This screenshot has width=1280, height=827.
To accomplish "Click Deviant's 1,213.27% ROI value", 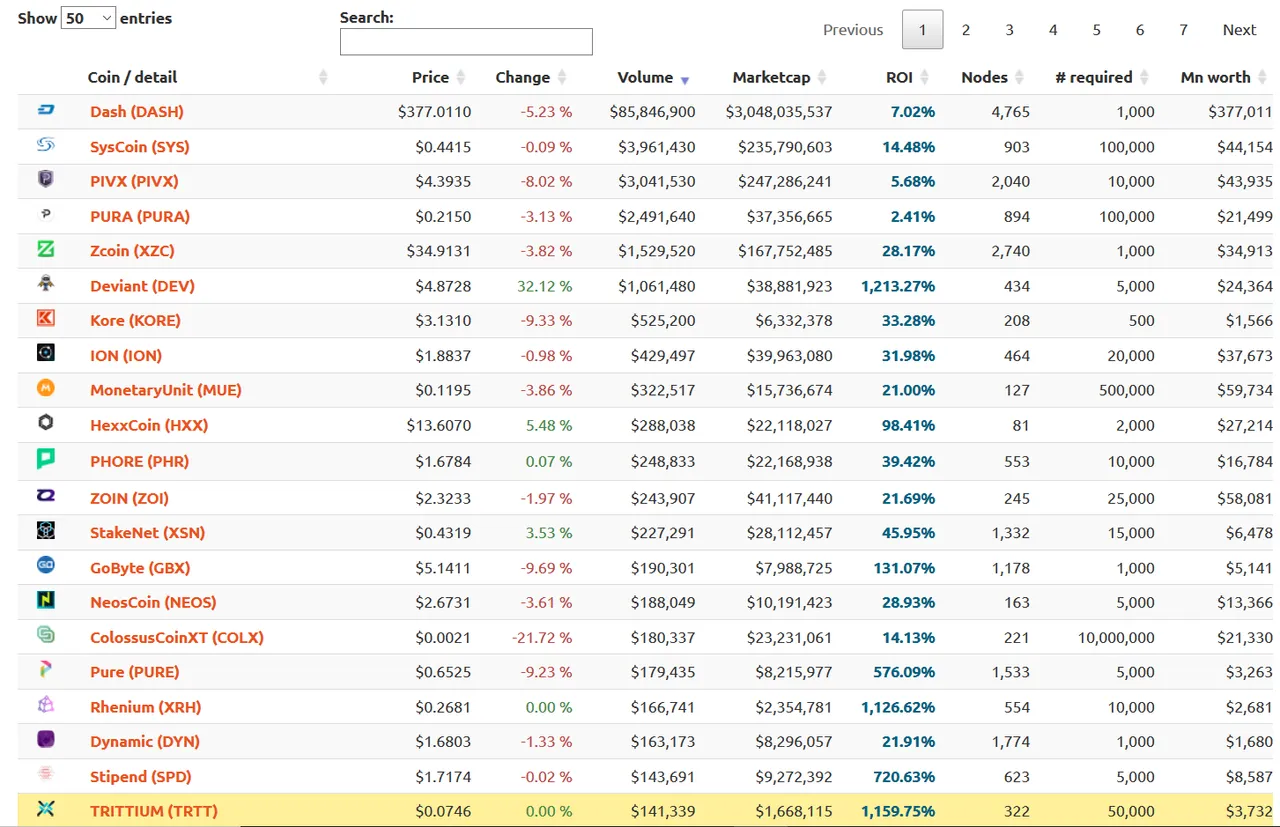I will click(898, 285).
